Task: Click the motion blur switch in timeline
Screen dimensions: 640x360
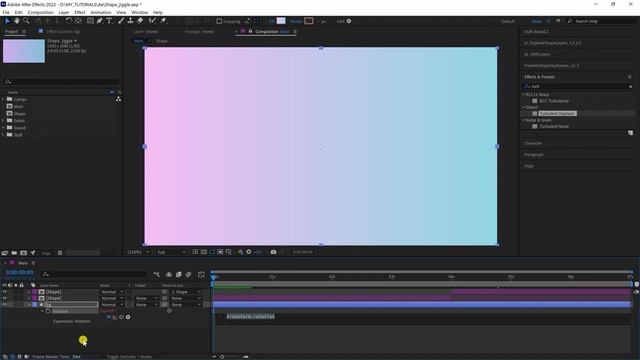Action: tap(189, 275)
